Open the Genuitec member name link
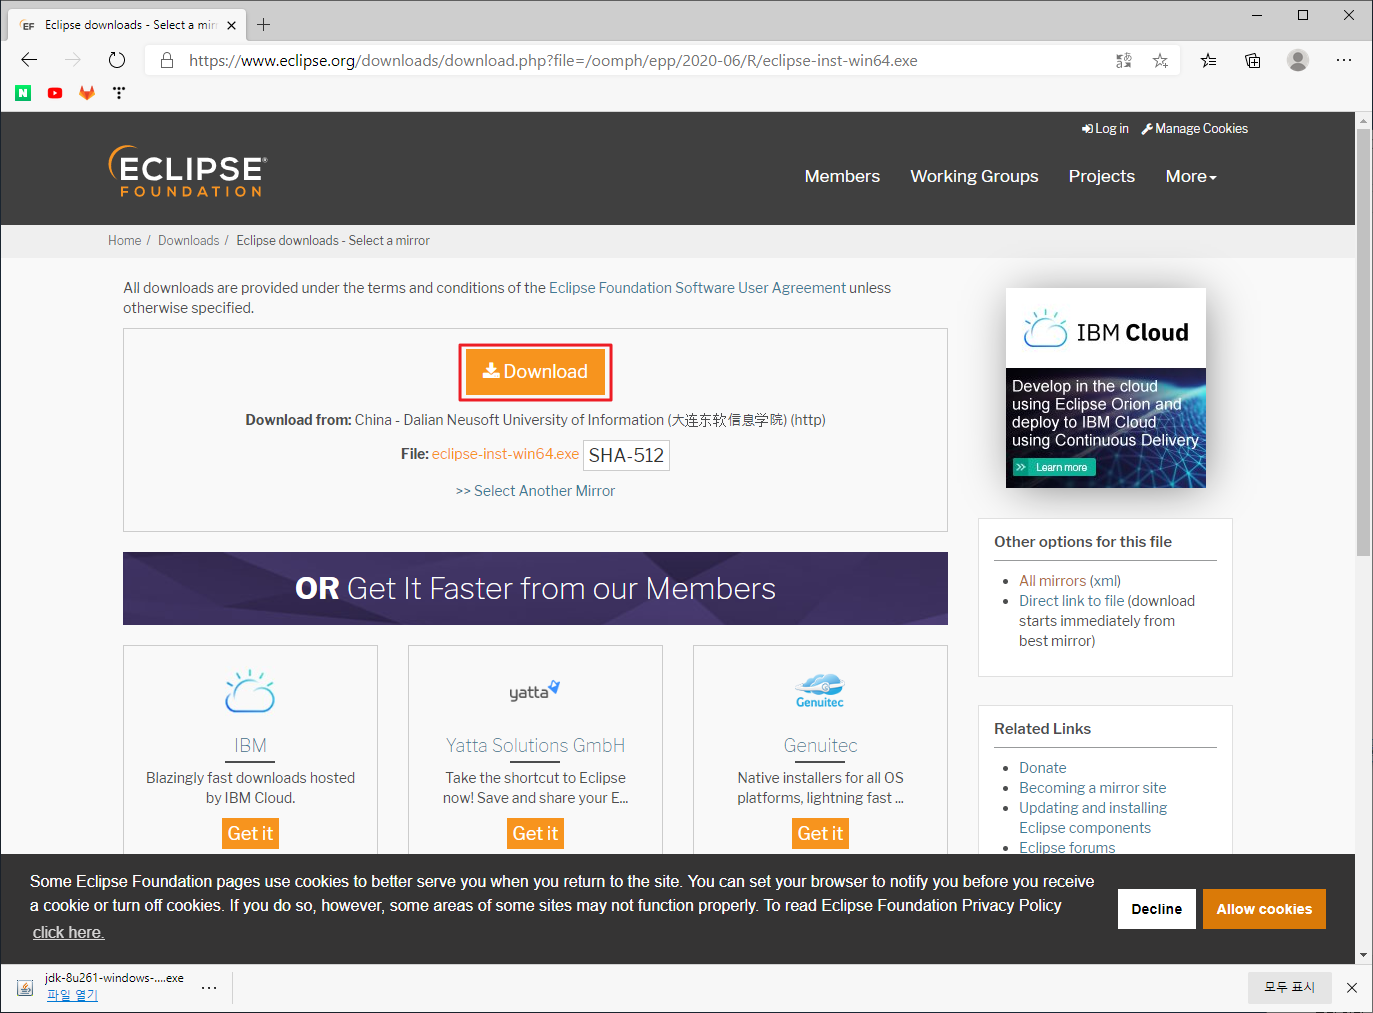 pos(820,745)
